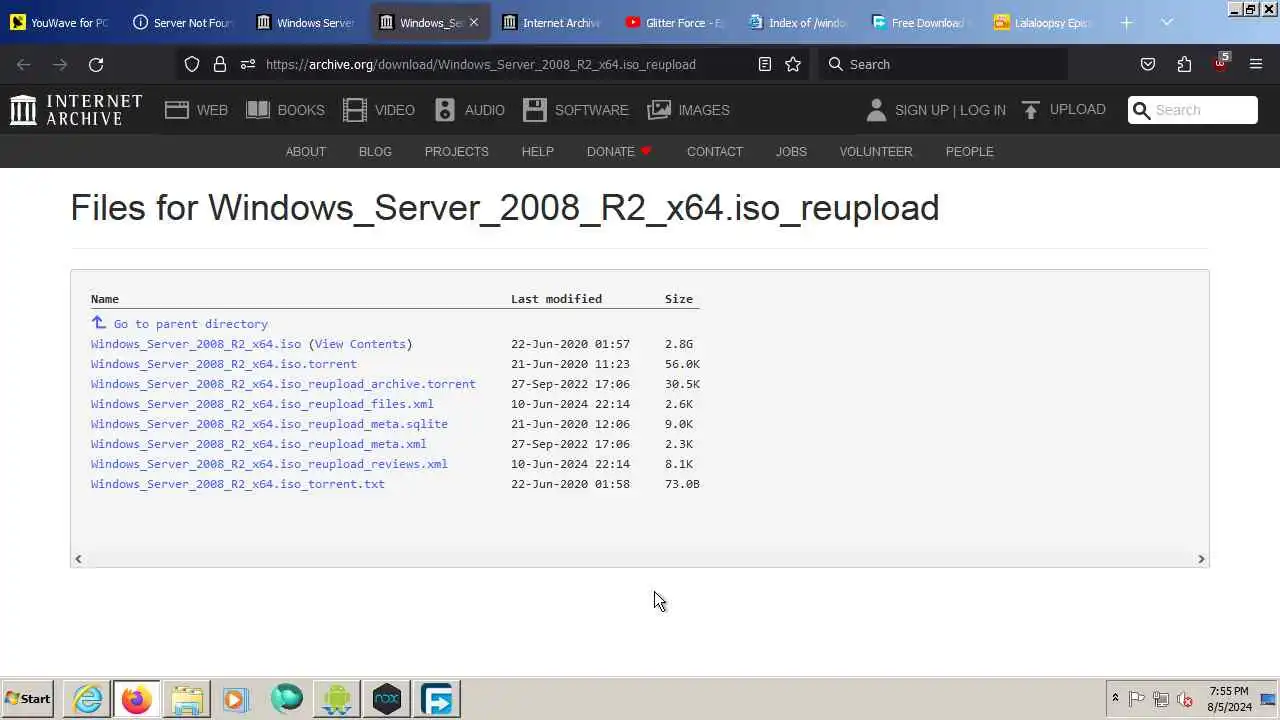Open the JOBS menu link

coord(791,151)
